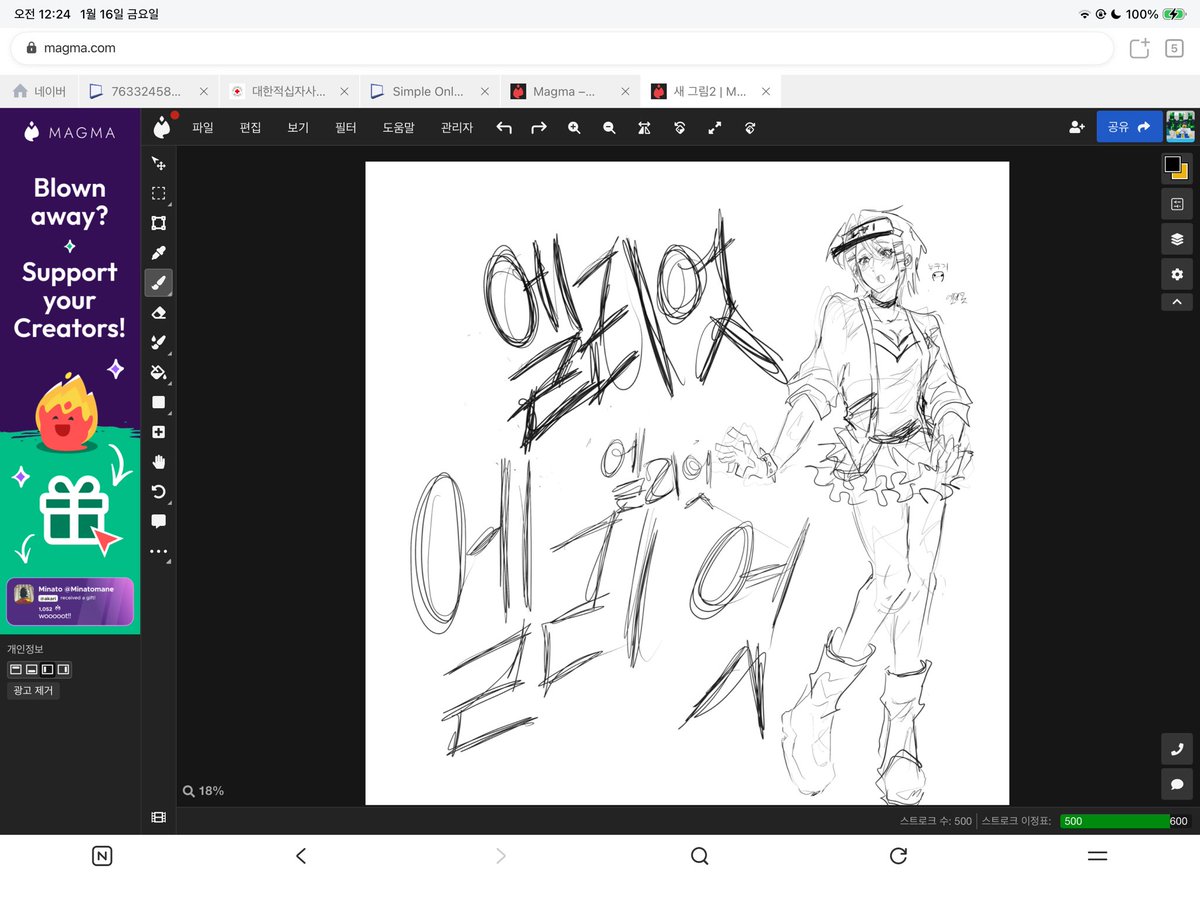The width and height of the screenshot is (1200, 899).
Task: Set ad position to bottom layout
Action: (31, 669)
